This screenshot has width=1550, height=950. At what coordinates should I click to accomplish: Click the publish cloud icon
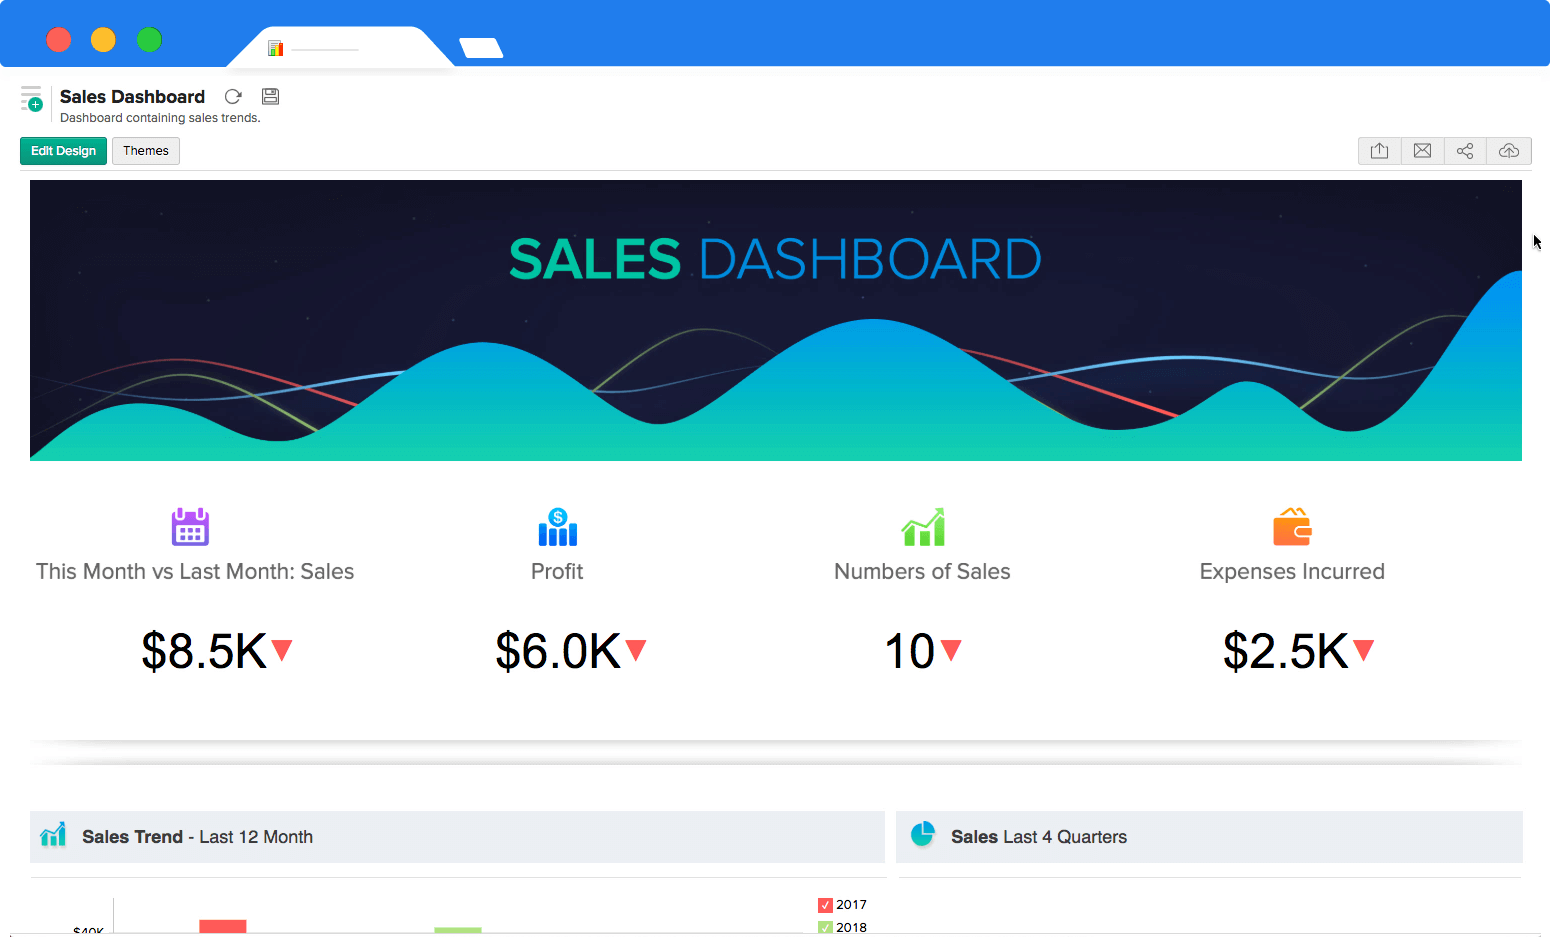(1509, 151)
